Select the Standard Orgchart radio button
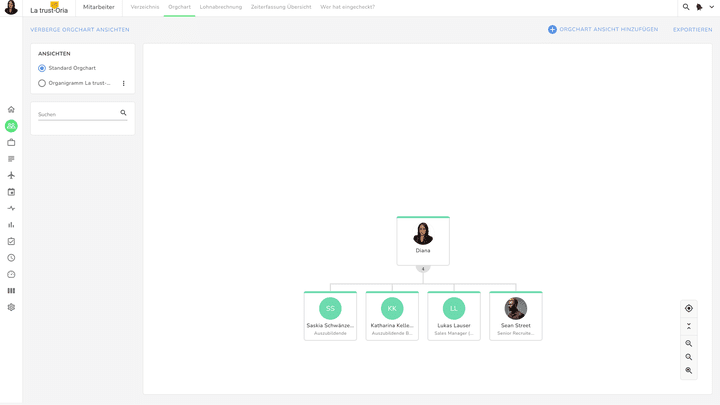This screenshot has width=720, height=405. point(42,68)
